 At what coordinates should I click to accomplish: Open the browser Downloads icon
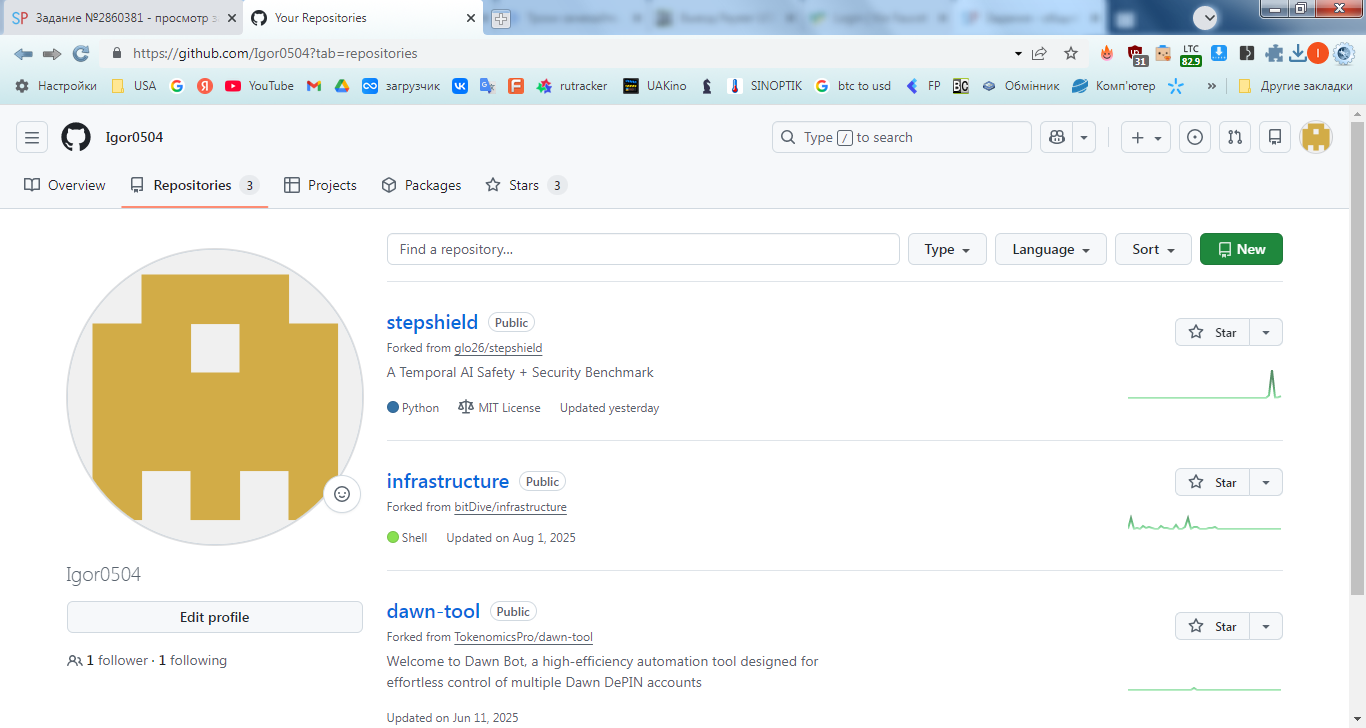click(x=1298, y=53)
